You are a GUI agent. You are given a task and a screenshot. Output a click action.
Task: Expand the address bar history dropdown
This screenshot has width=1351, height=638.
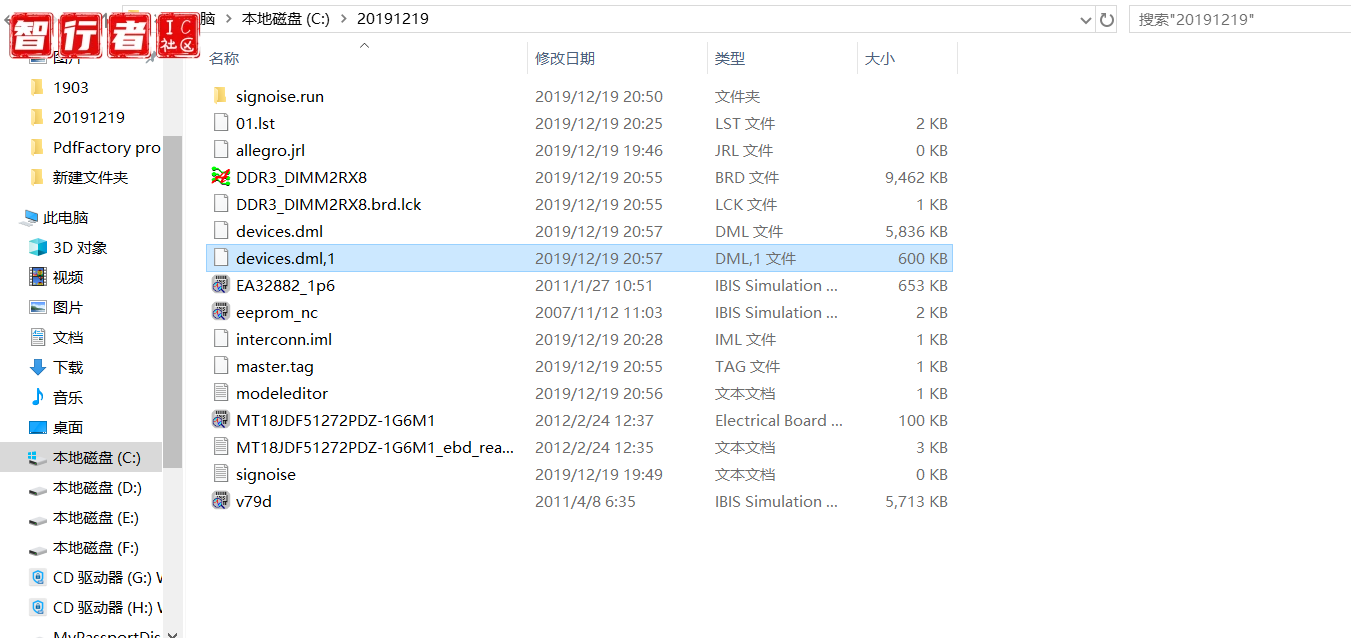[1086, 19]
